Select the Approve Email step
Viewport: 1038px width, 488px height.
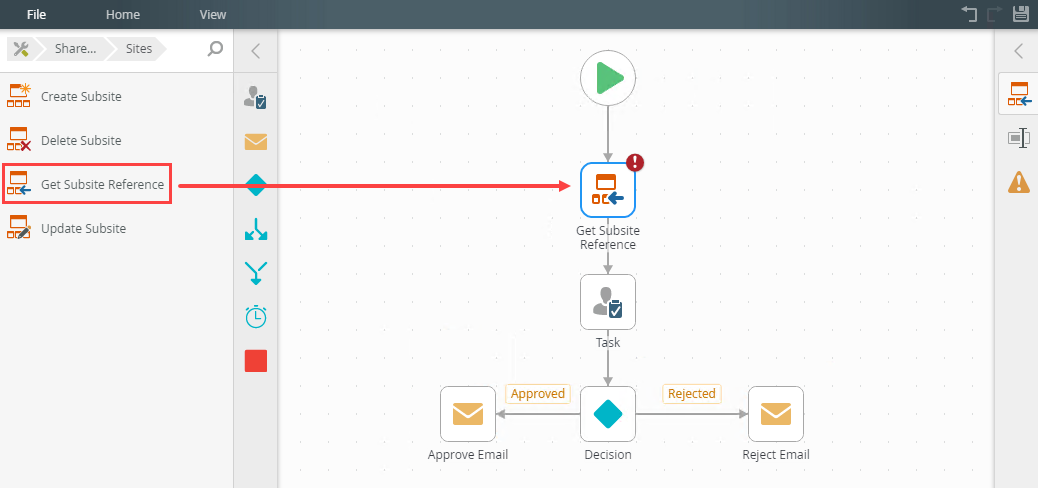tap(468, 414)
